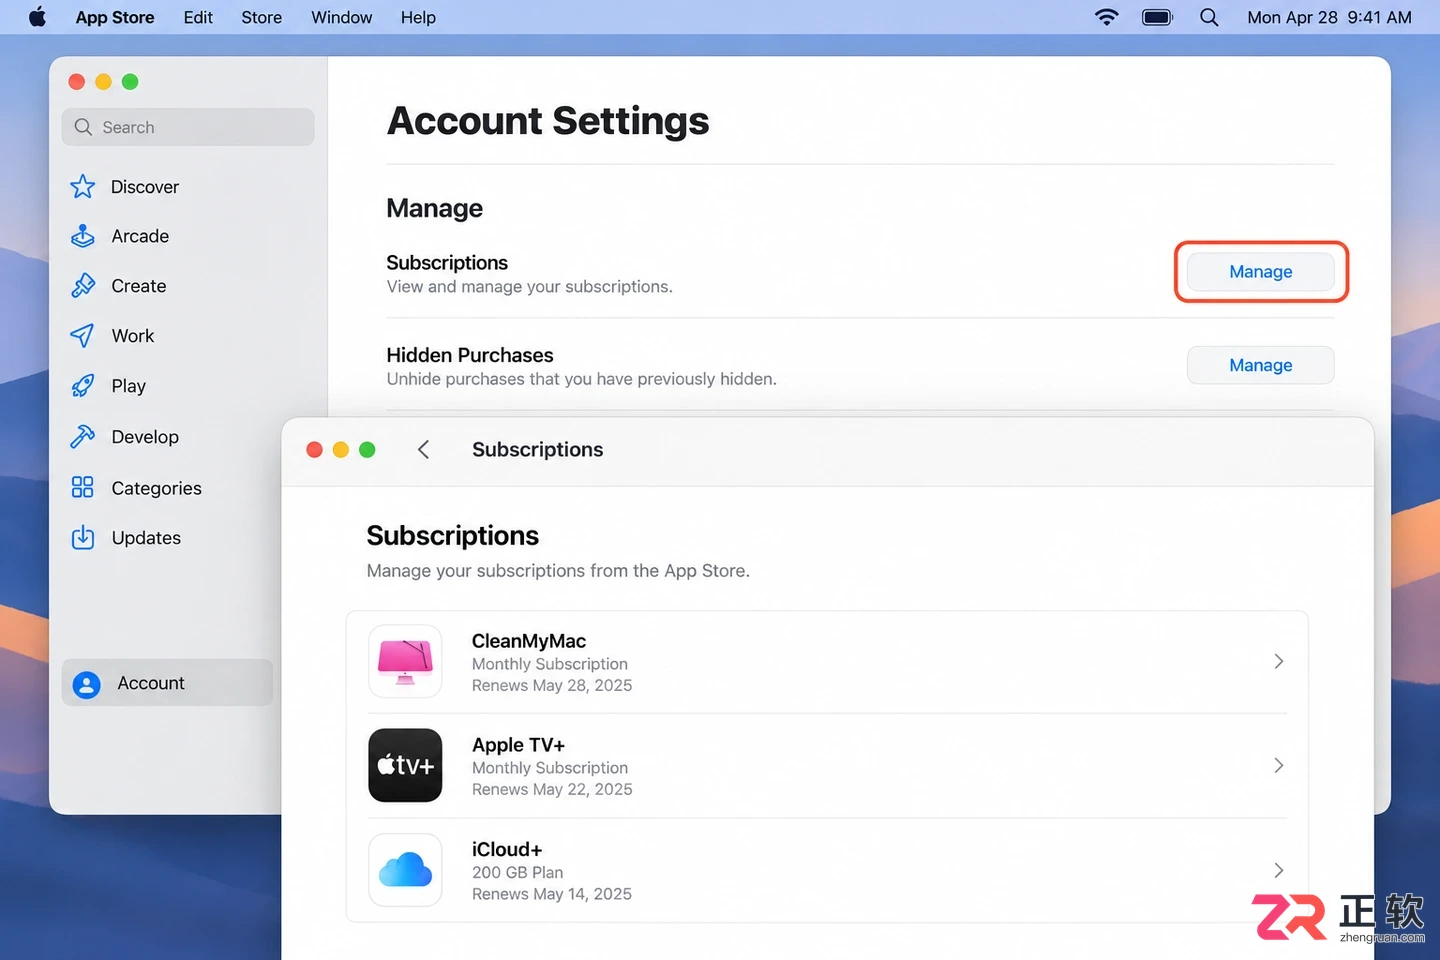Select the Apple TV+ subscription name
Viewport: 1440px width, 960px height.
(518, 745)
